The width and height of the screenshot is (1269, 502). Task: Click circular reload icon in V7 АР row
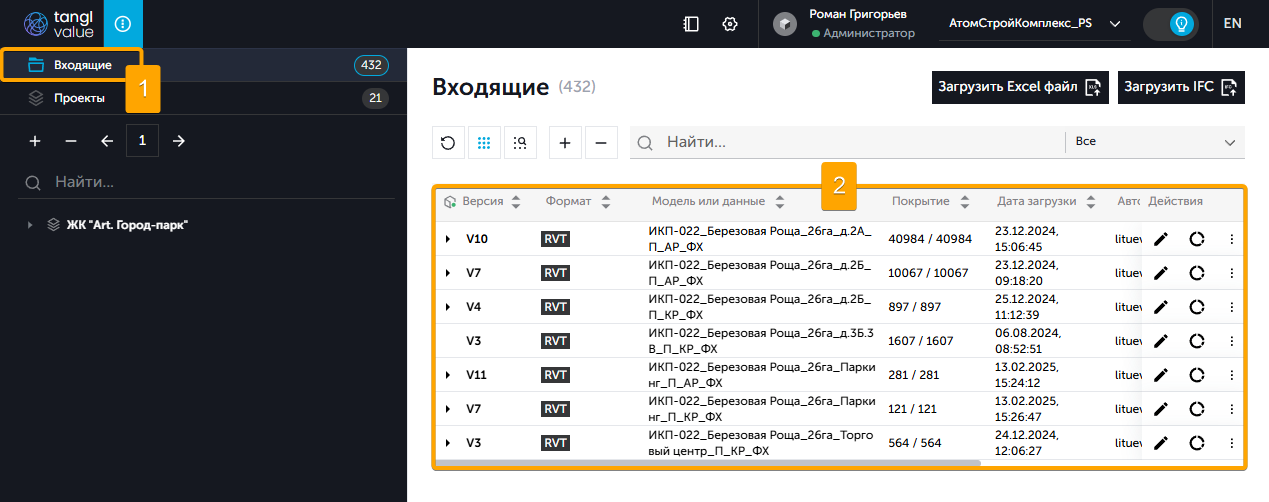pyautogui.click(x=1196, y=273)
